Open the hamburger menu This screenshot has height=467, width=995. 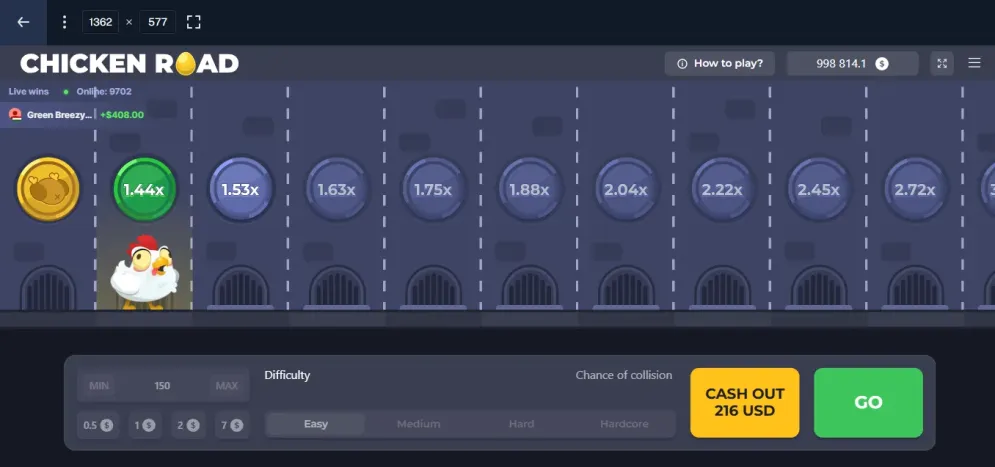974,63
